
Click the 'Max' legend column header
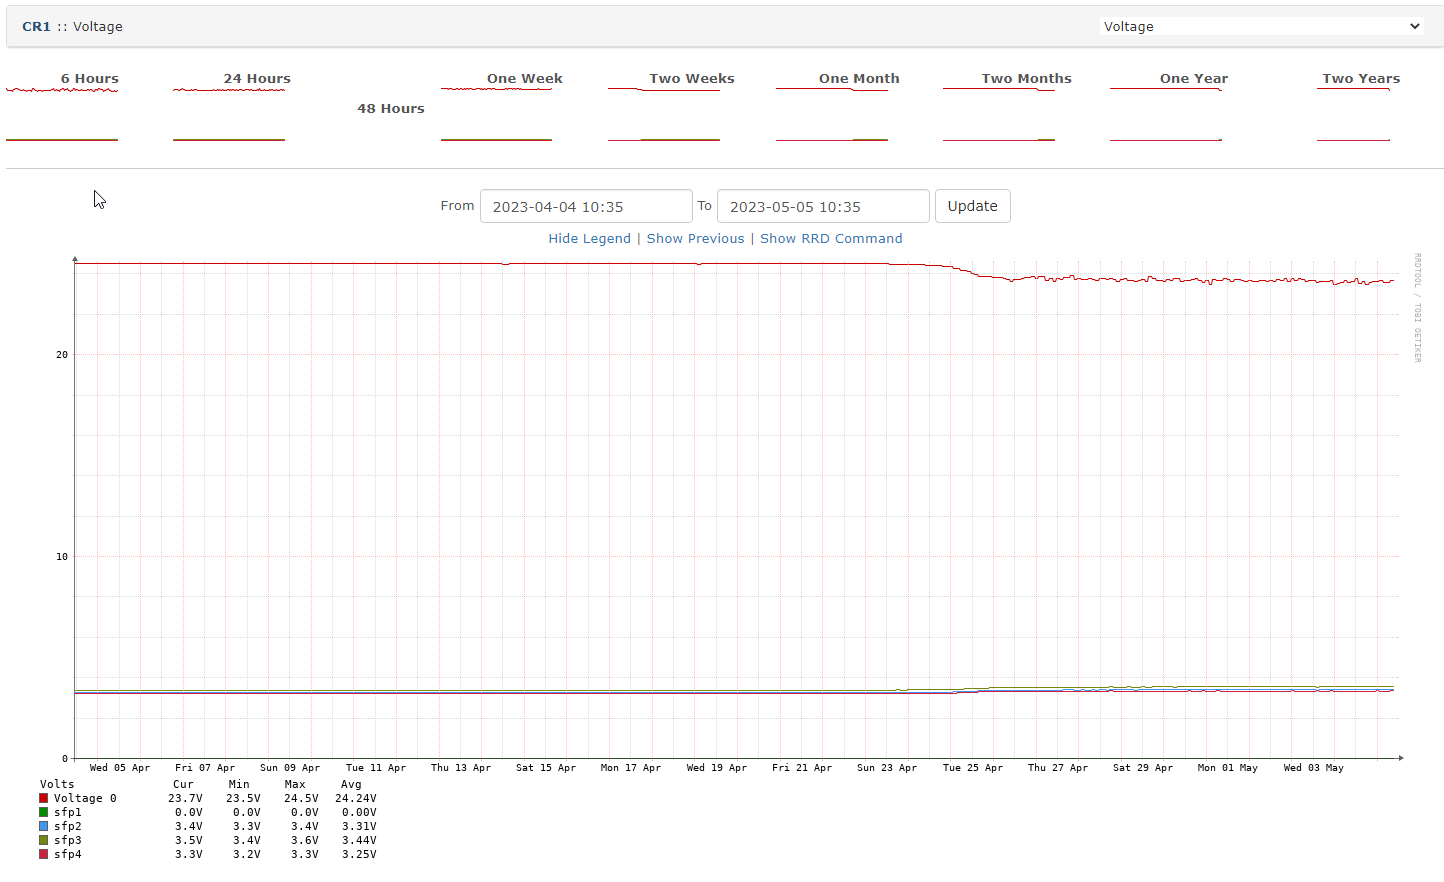[x=295, y=784]
